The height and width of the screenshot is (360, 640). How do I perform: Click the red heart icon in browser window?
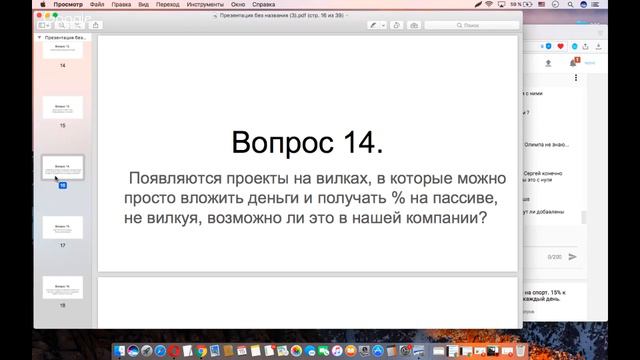pyautogui.click(x=560, y=46)
